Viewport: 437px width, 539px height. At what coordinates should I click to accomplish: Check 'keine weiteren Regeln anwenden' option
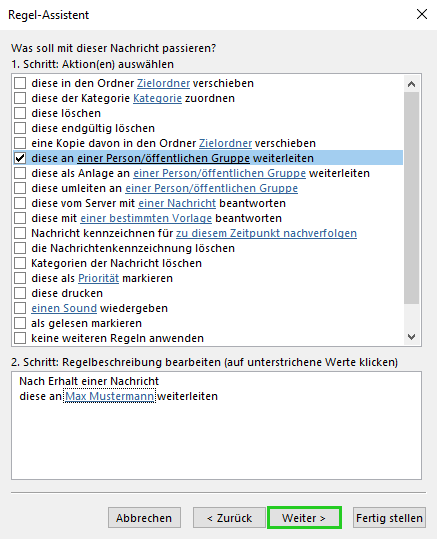click(20, 338)
